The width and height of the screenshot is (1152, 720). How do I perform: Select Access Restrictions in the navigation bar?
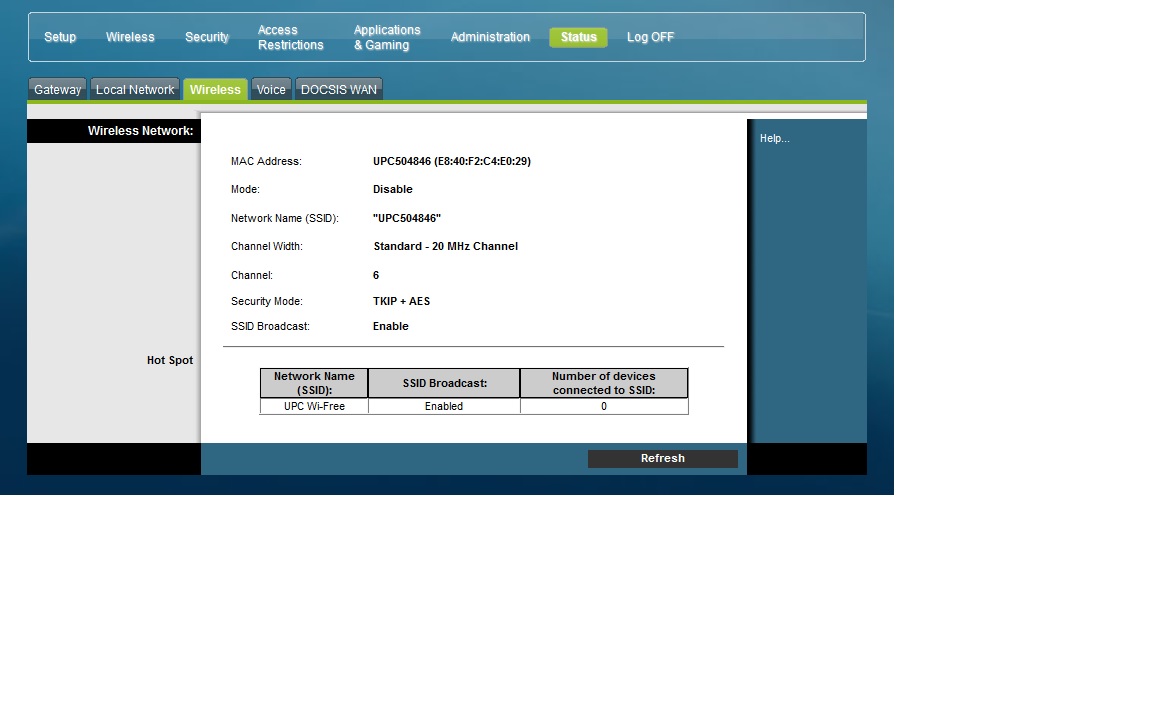tap(290, 37)
